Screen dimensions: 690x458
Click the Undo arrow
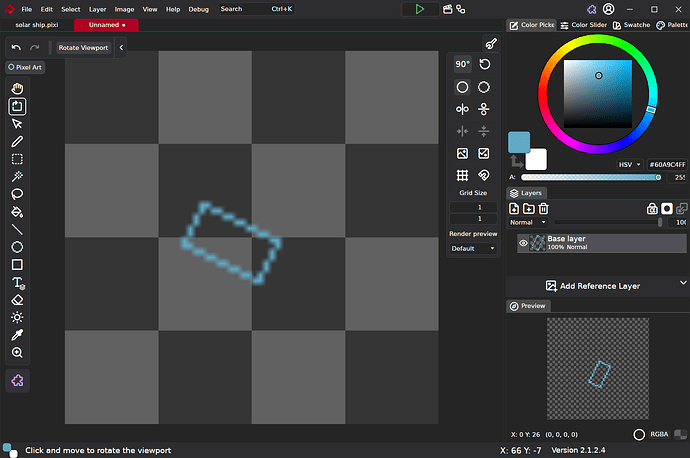(16, 48)
